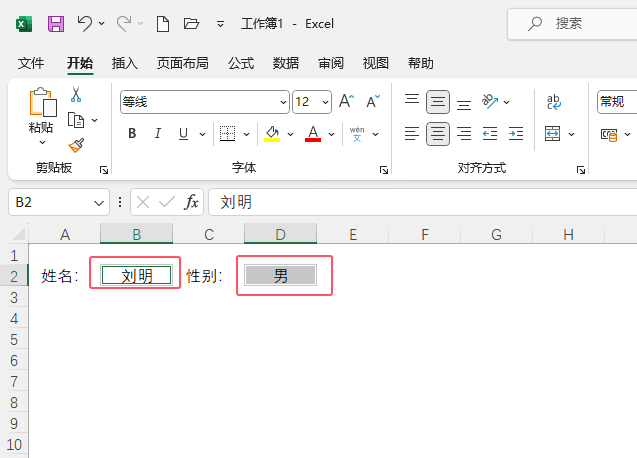Switch to the 审阅 tab
This screenshot has width=637, height=458.
(331, 63)
